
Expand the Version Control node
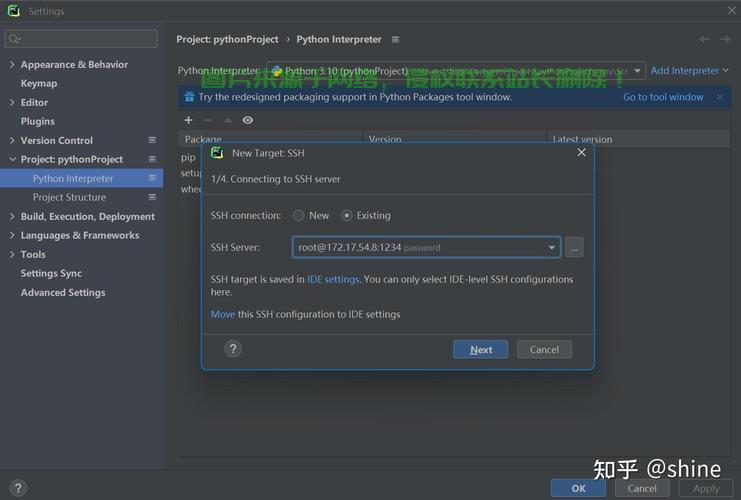pyautogui.click(x=12, y=140)
